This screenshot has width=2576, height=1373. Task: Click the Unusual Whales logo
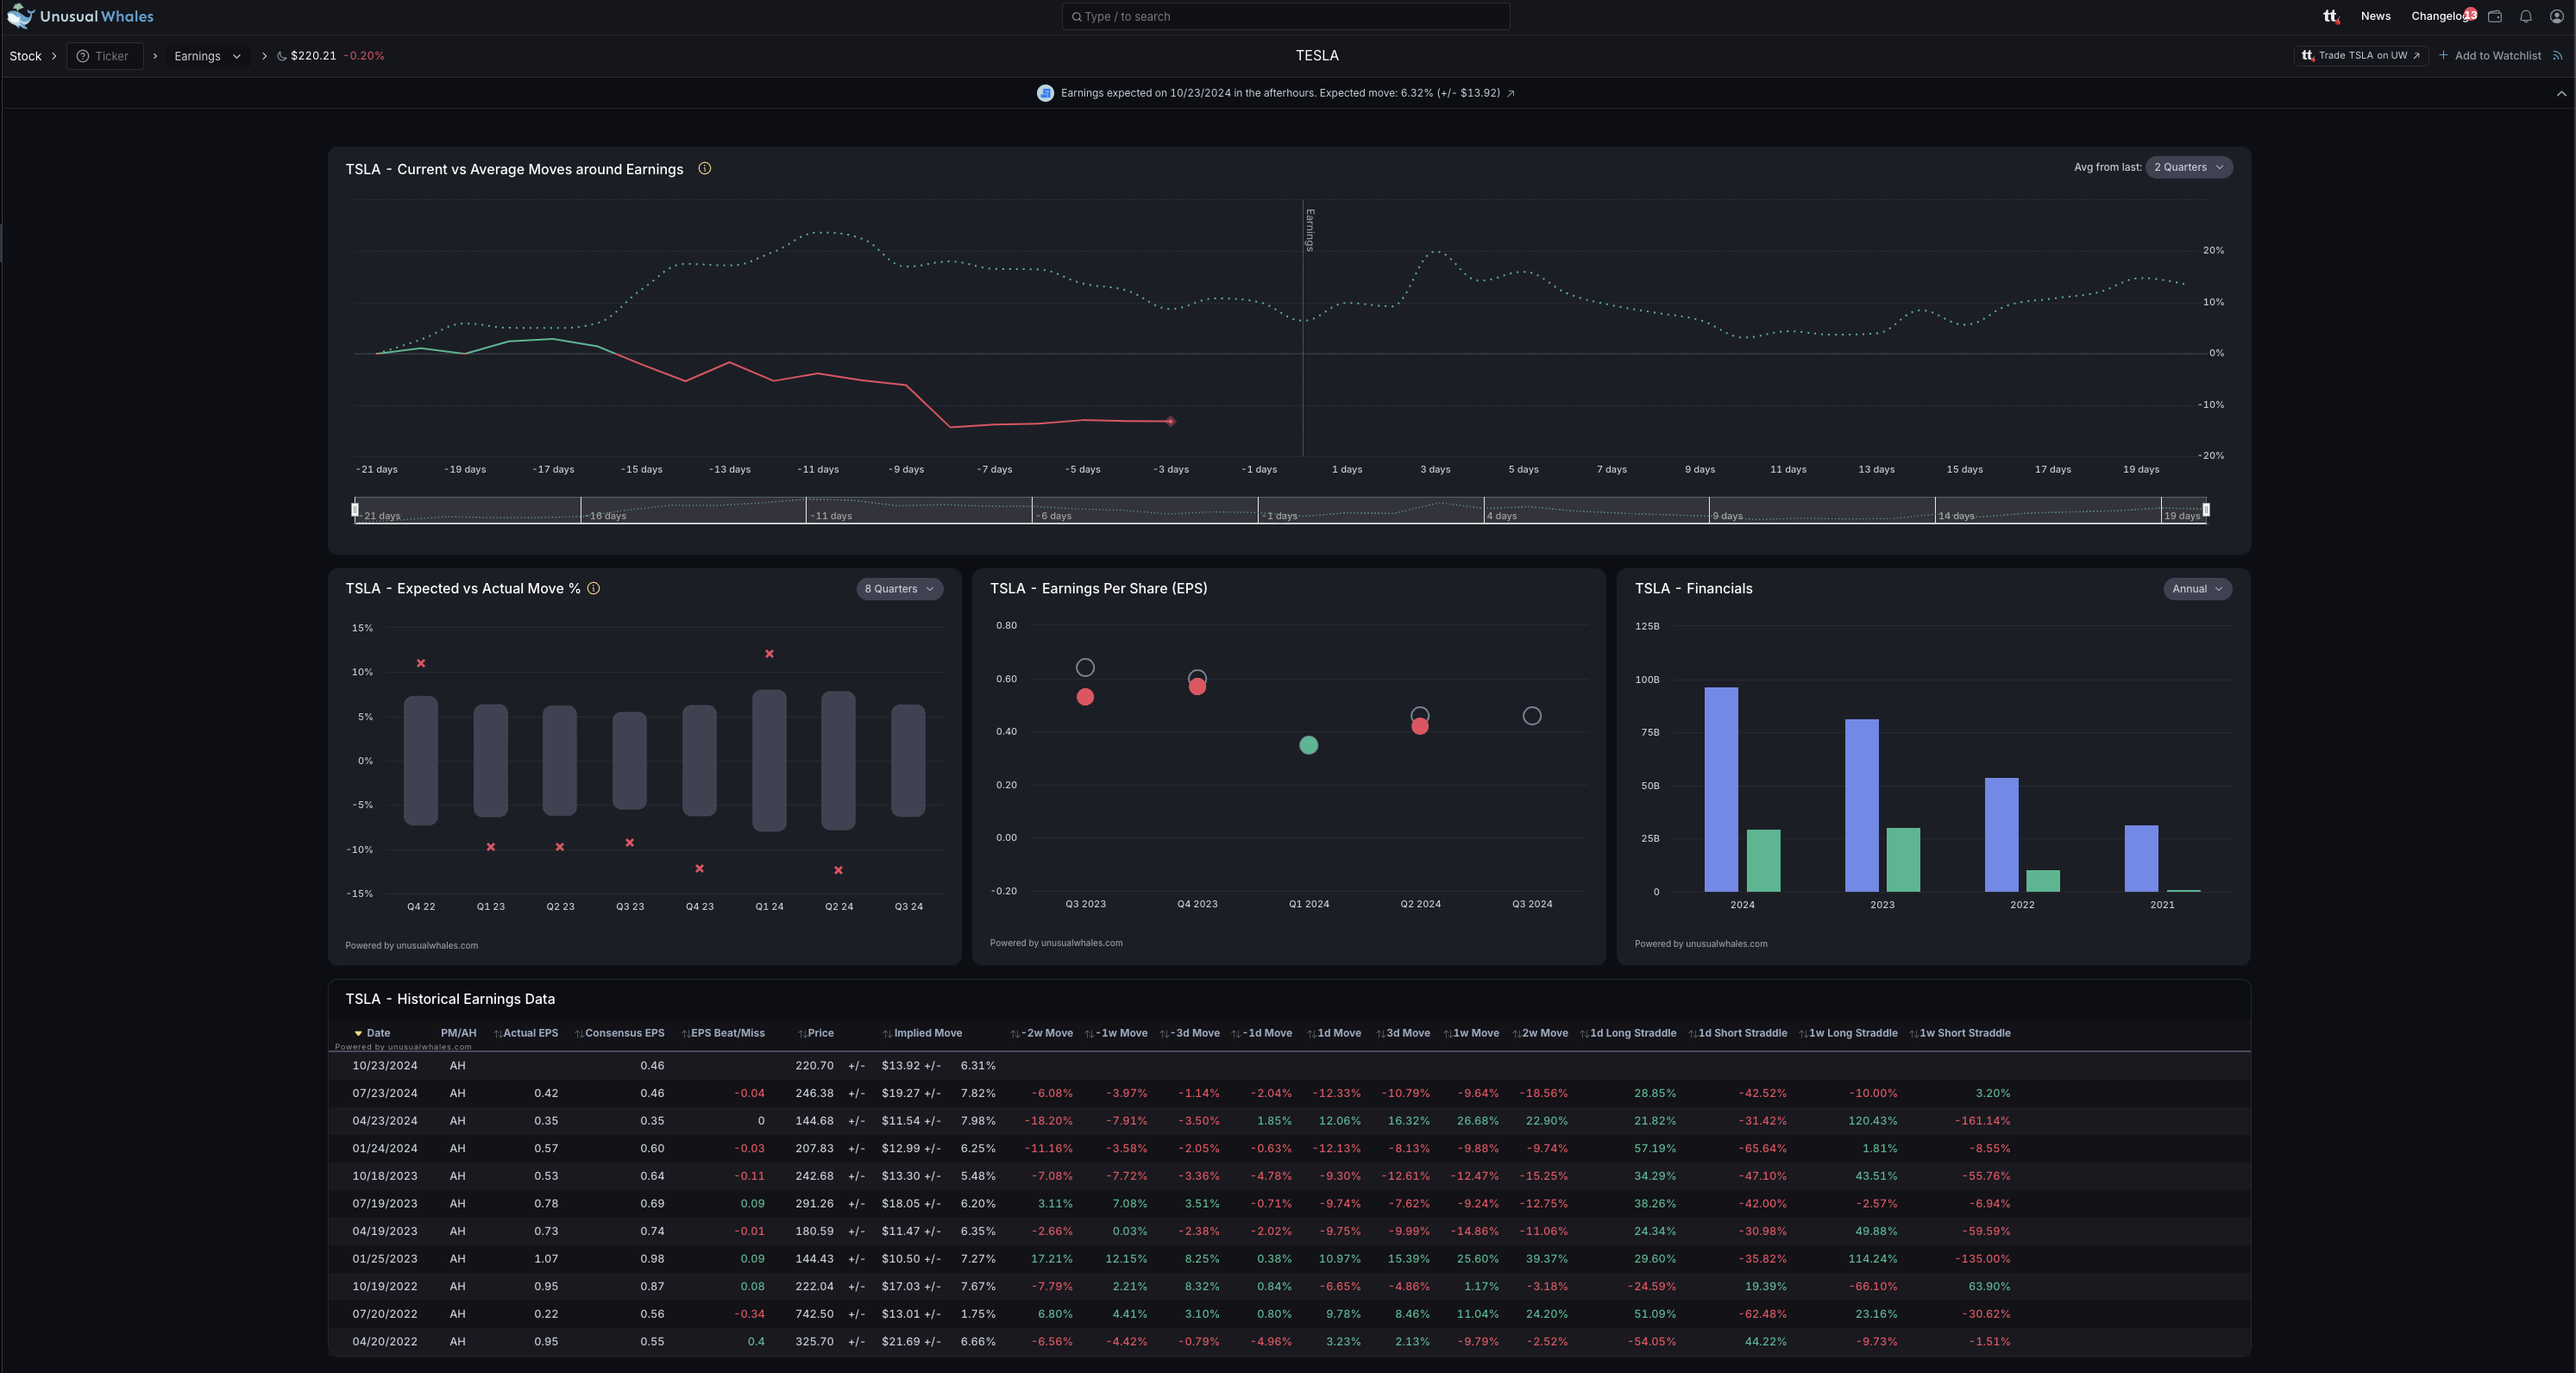(80, 16)
